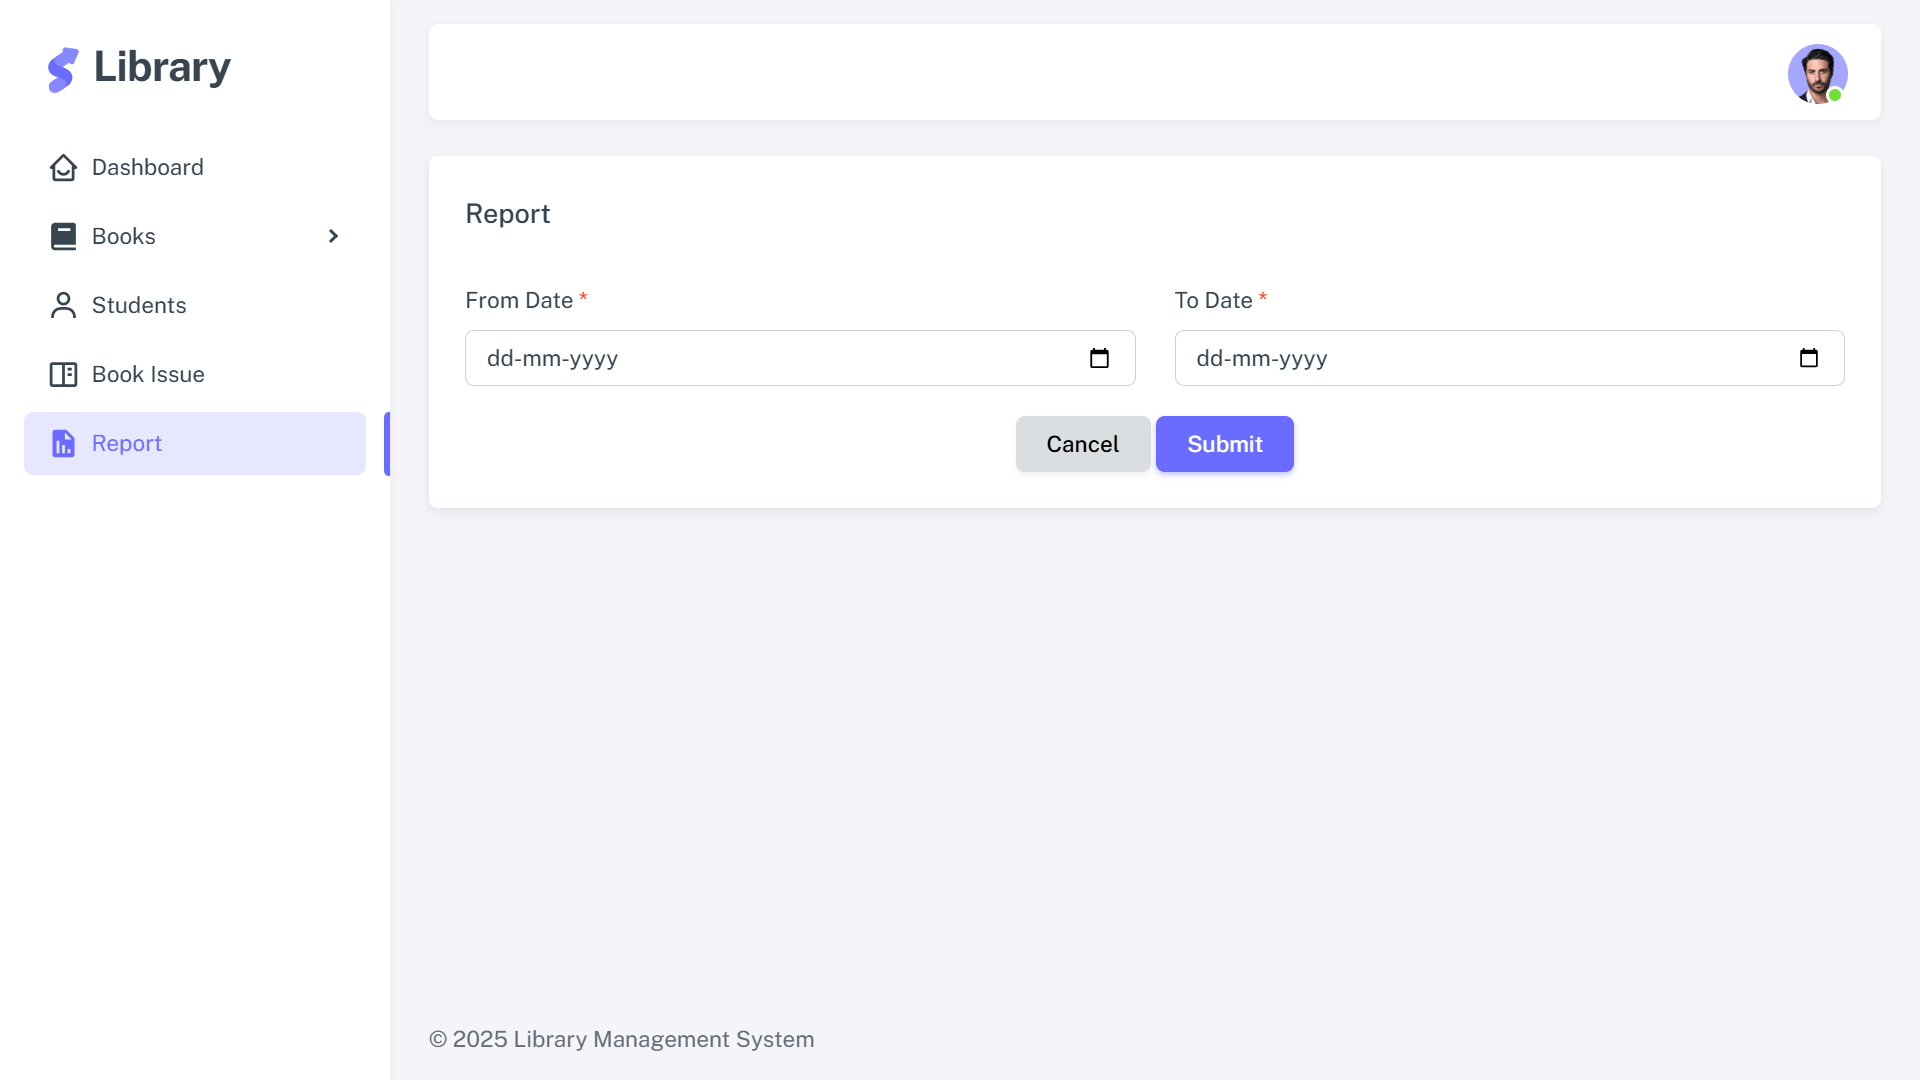Viewport: 1920px width, 1080px height.
Task: Open the To Date calendar picker icon
Action: [x=1808, y=358]
